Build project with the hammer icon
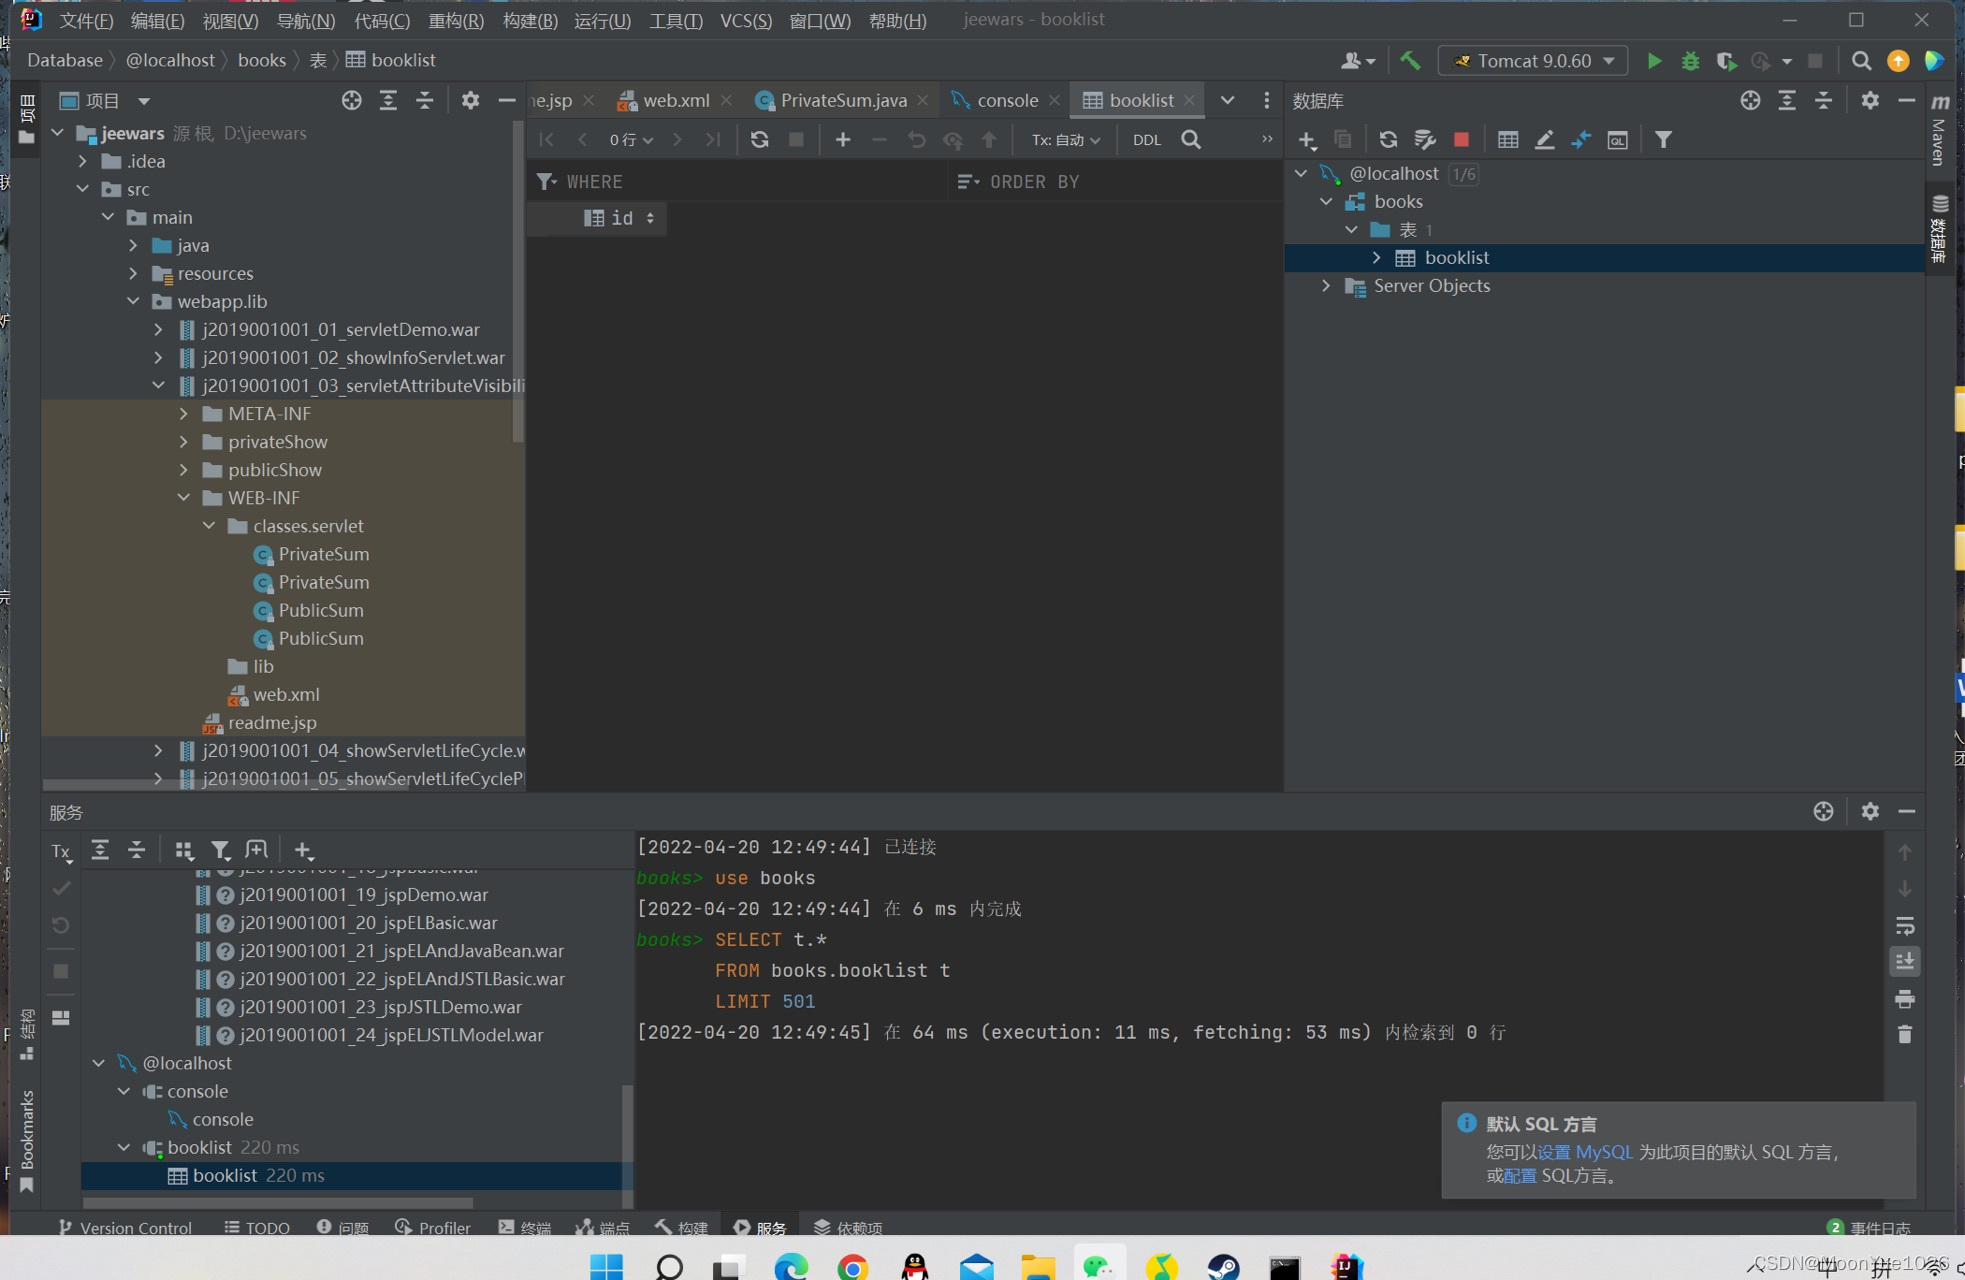The image size is (1965, 1280). [x=1410, y=61]
